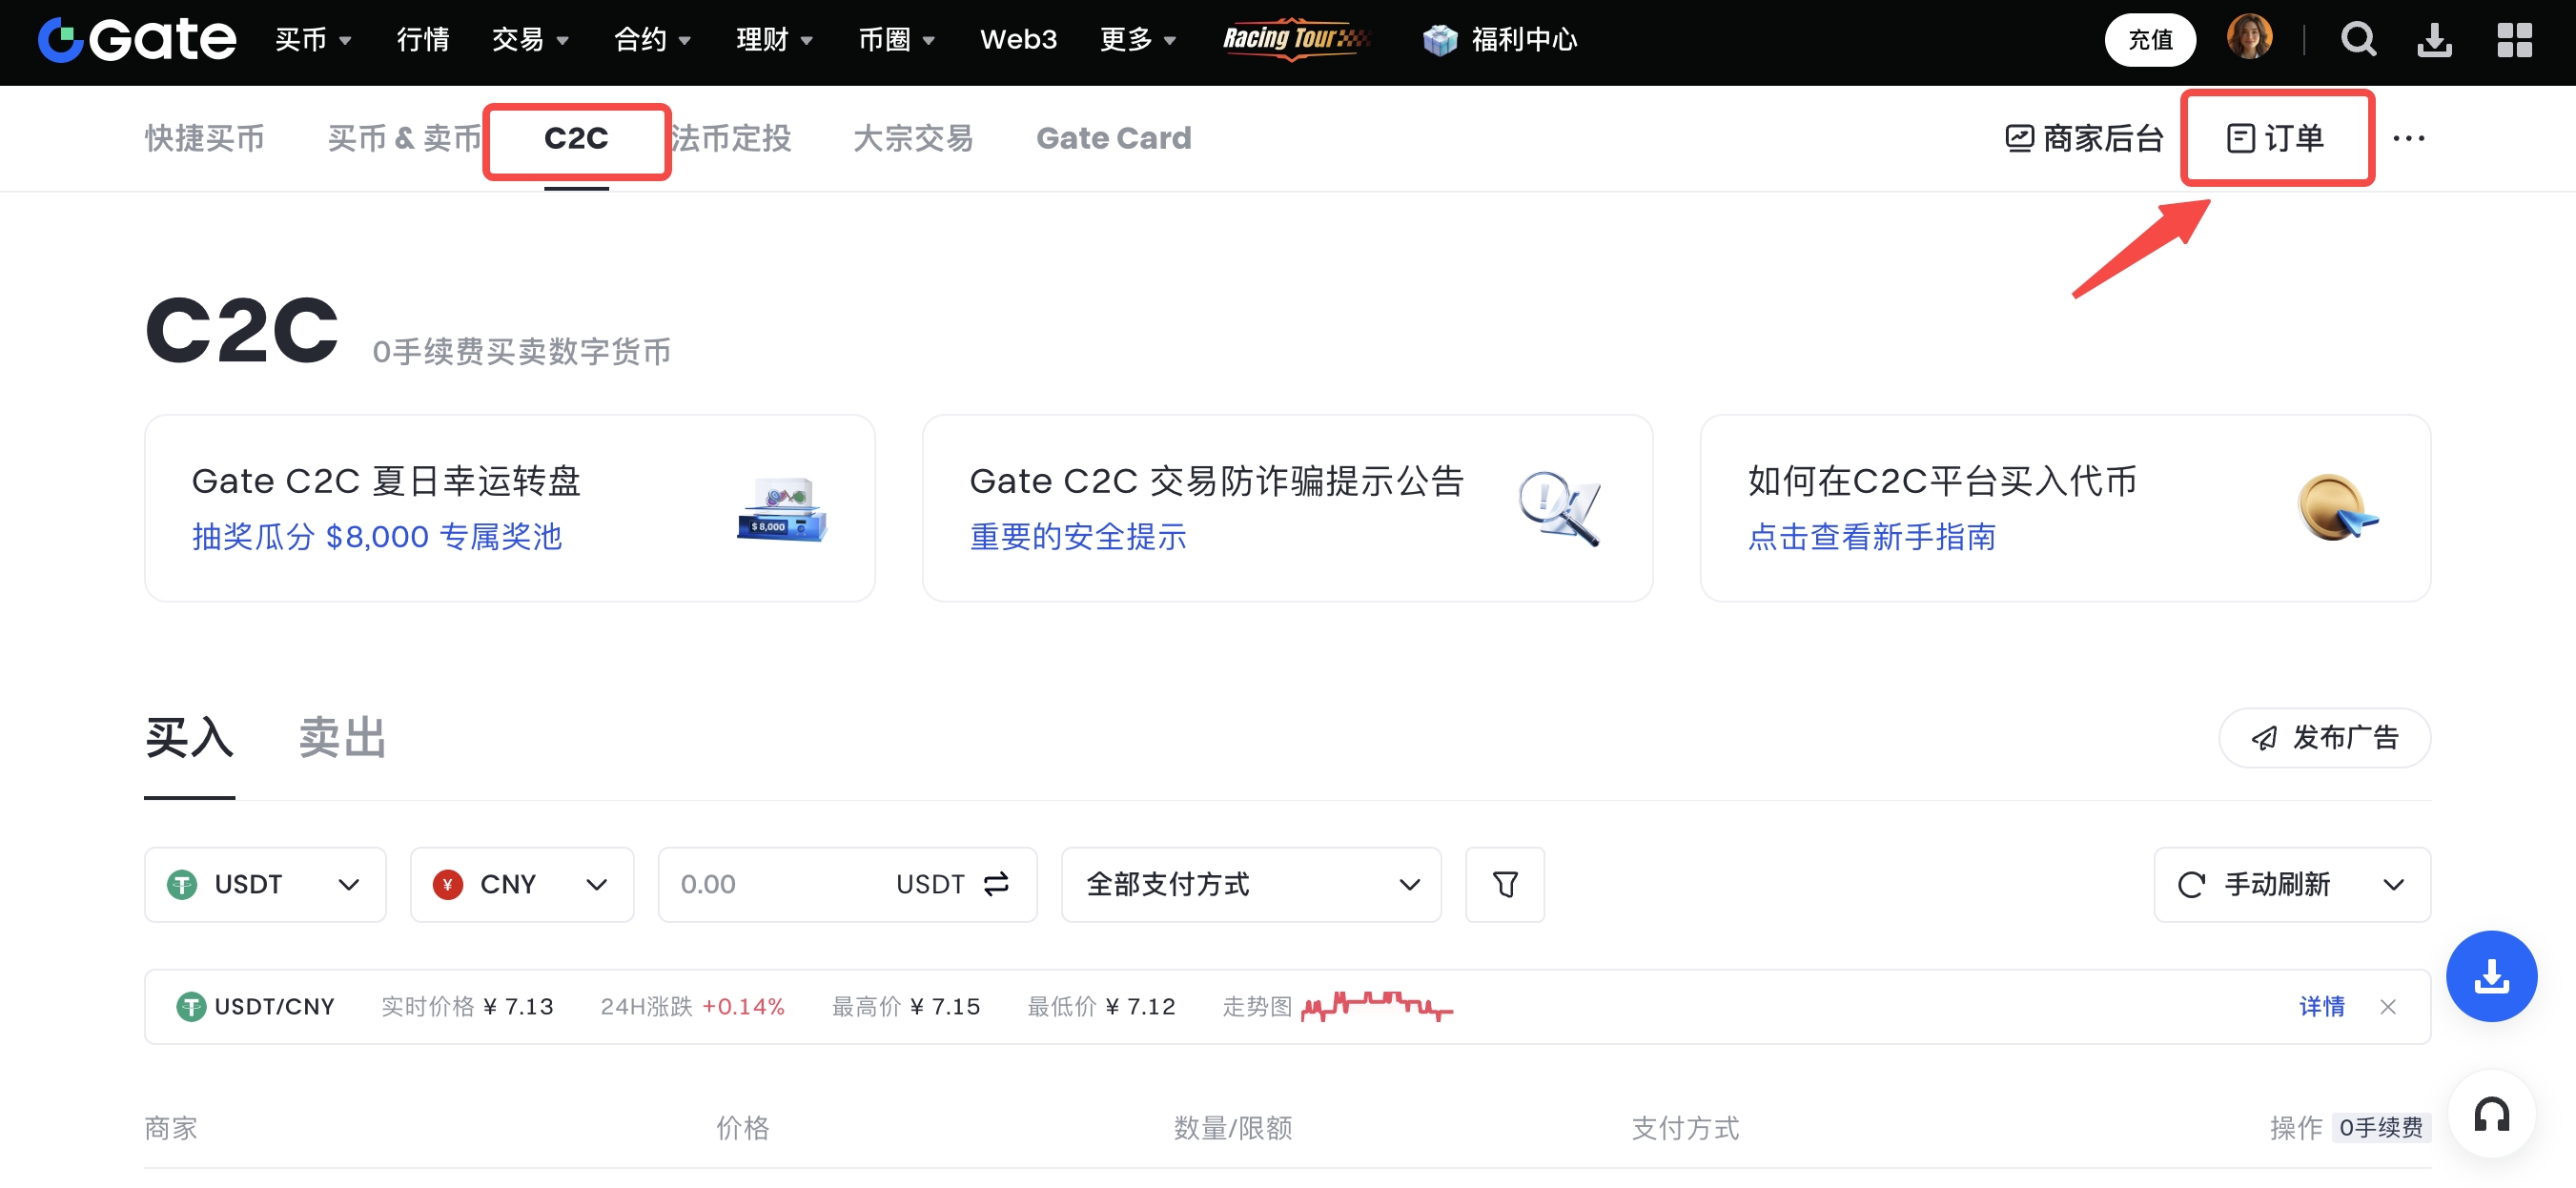Click the USDT amount swap arrows icon
Viewport: 2576px width, 1188px height.
996,884
